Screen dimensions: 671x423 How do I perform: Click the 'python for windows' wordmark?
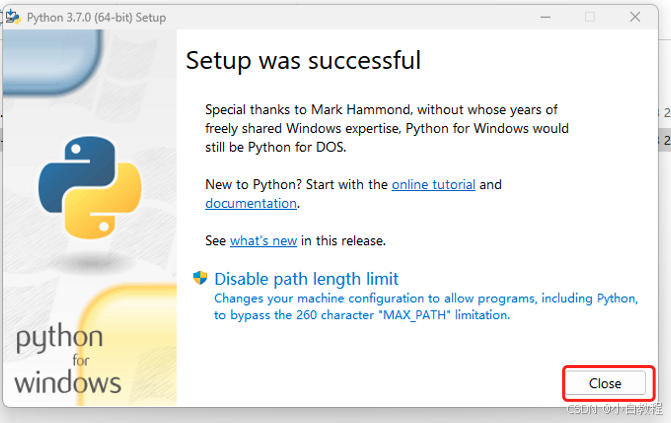point(68,359)
